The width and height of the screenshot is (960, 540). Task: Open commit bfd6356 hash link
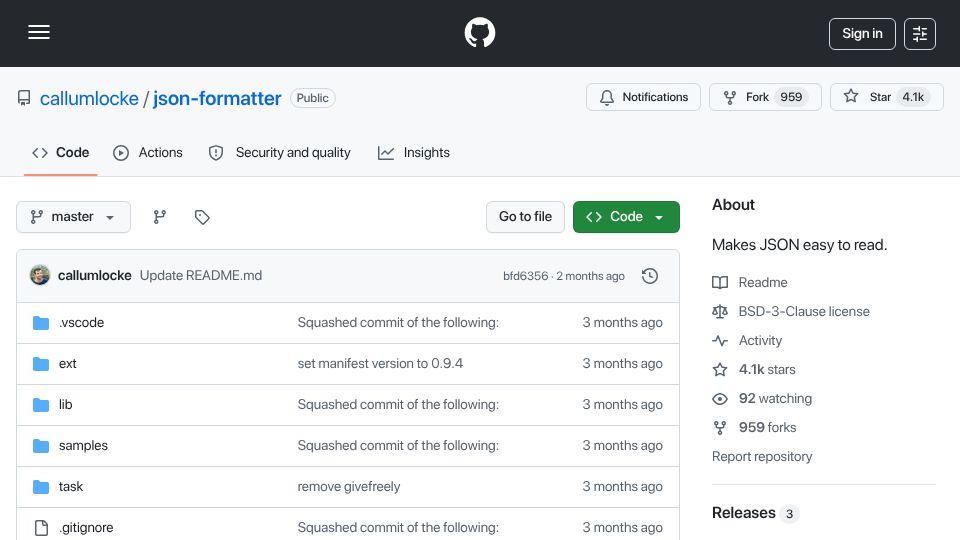pos(525,276)
